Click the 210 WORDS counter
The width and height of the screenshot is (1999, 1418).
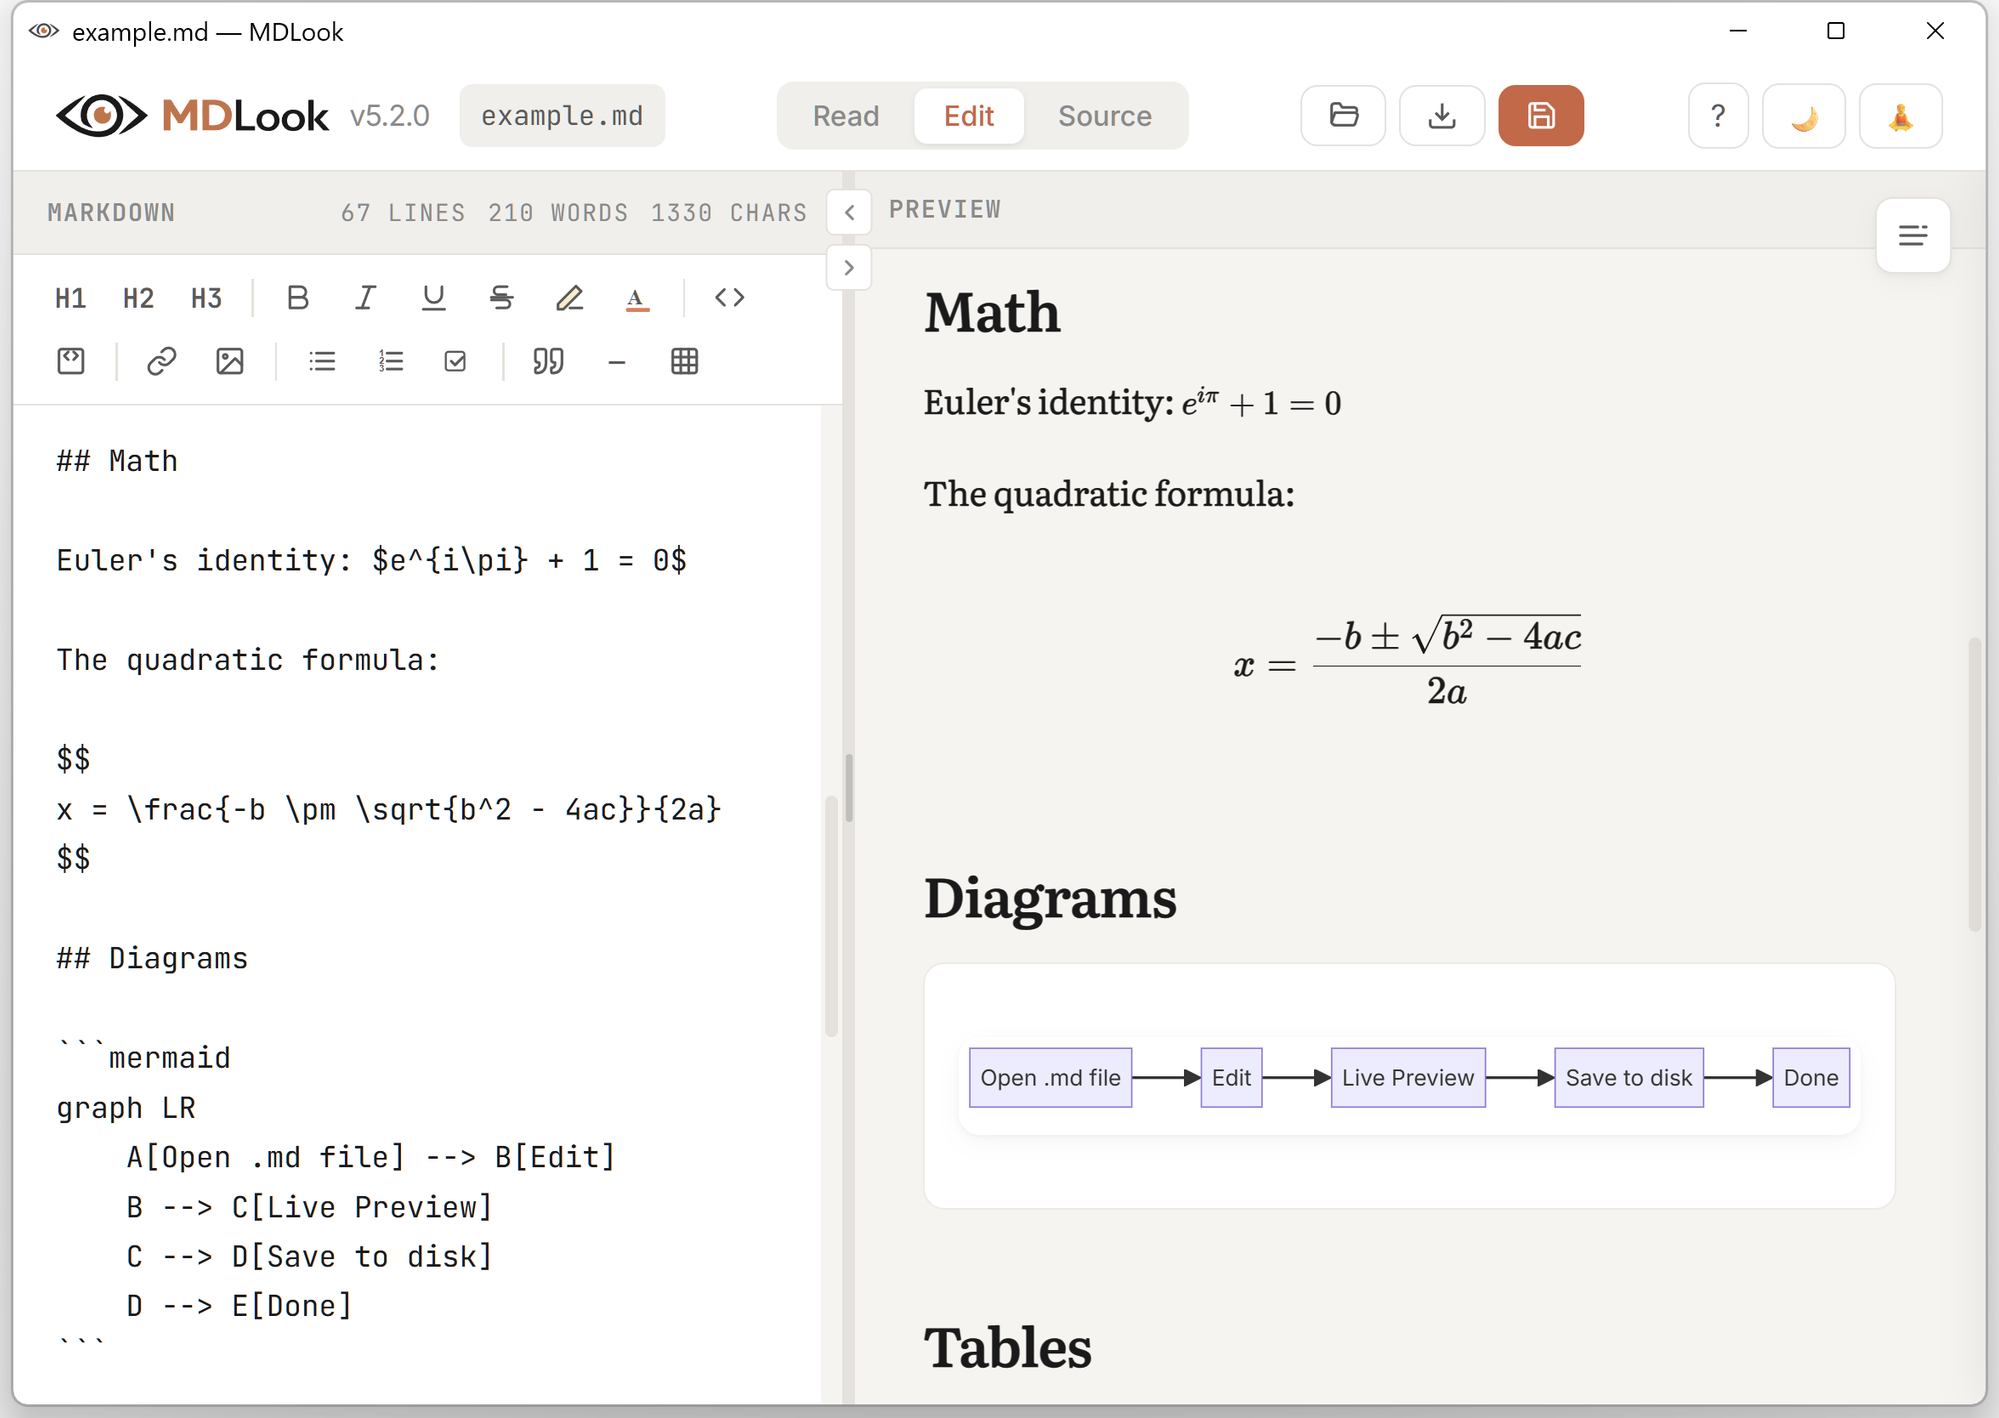point(558,213)
